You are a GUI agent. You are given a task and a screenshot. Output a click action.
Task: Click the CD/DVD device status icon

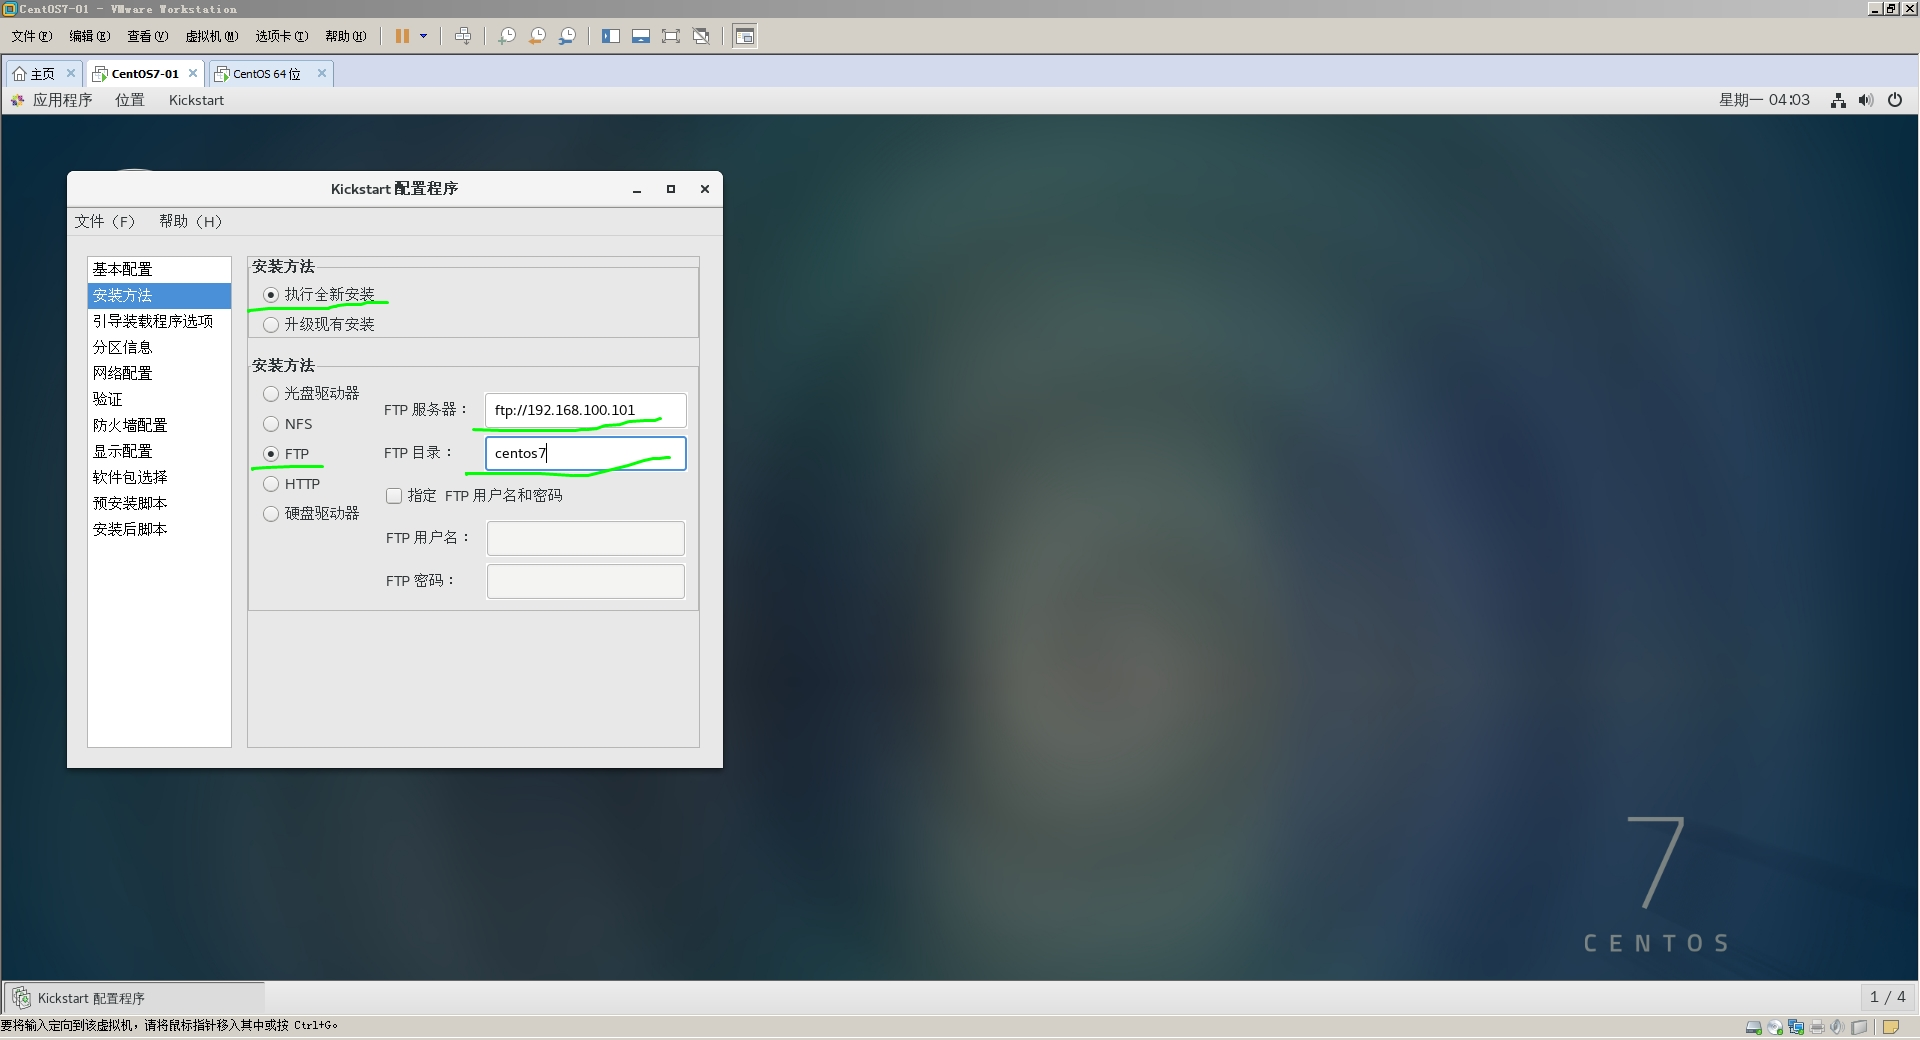pos(1775,1027)
